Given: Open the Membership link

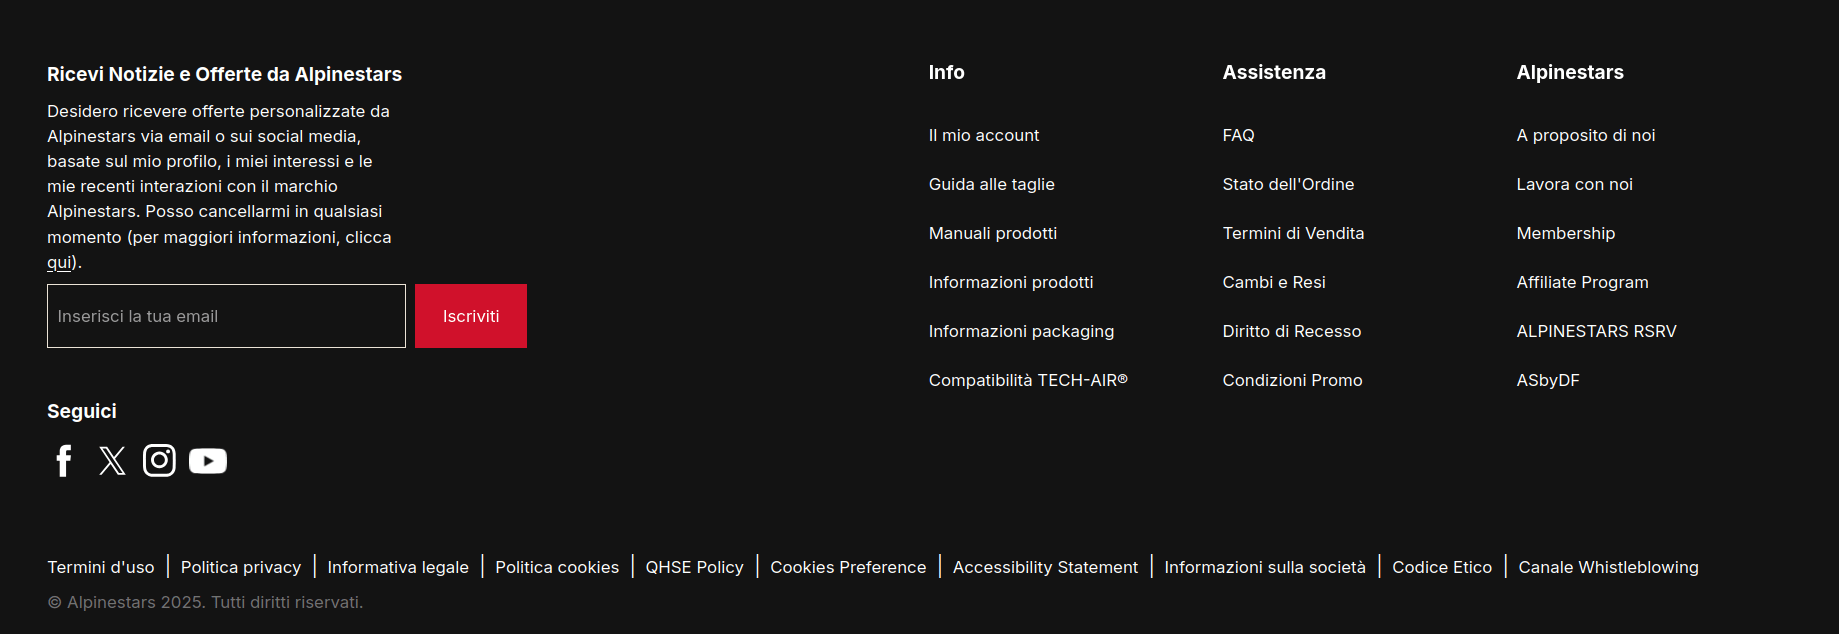Looking at the screenshot, I should click(x=1565, y=233).
